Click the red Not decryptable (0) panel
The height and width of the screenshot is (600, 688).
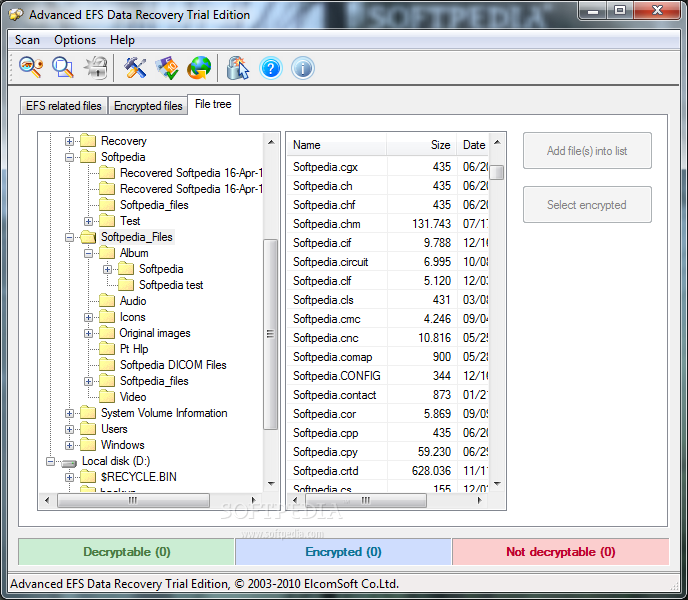[560, 552]
